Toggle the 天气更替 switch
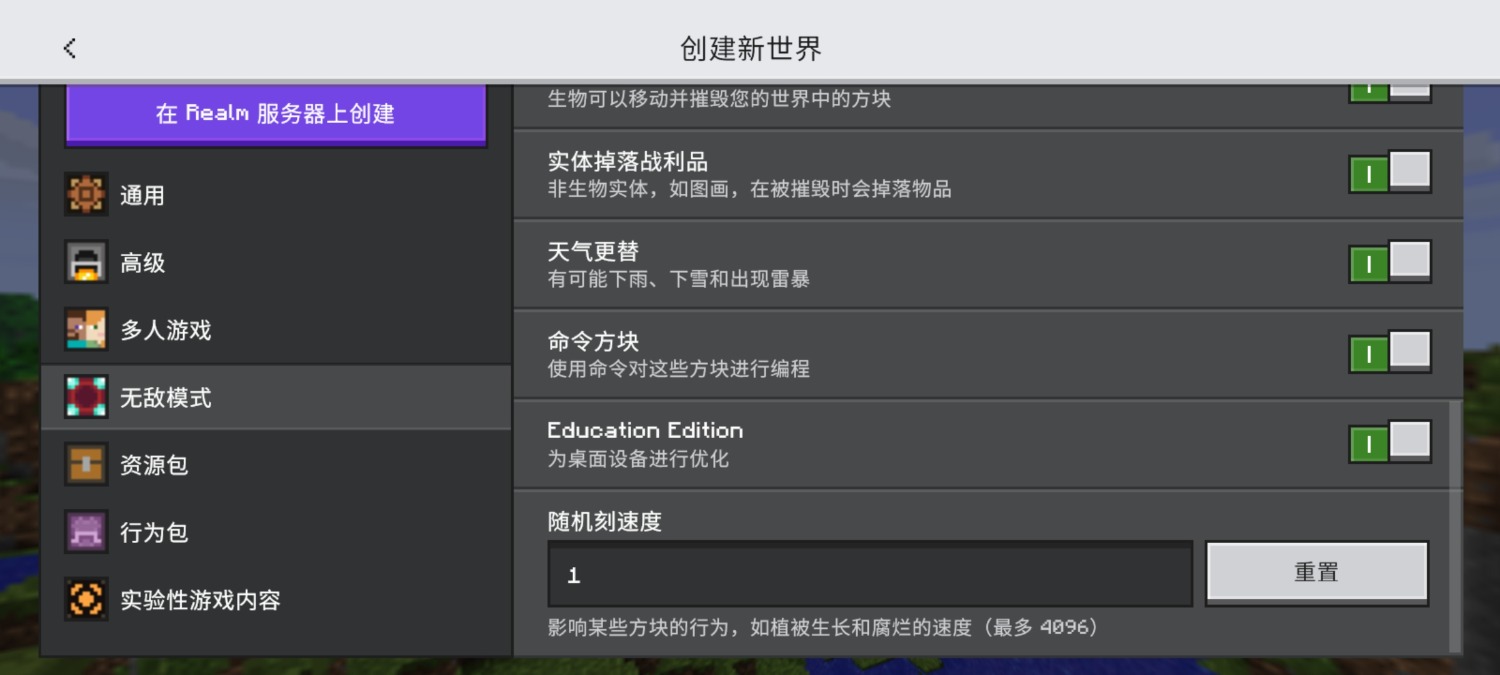The height and width of the screenshot is (675, 1500). point(1390,263)
